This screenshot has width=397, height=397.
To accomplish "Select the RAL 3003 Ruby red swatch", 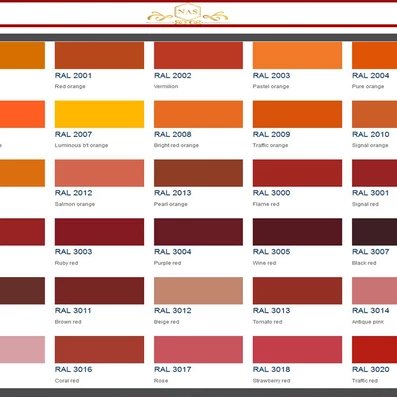I will [99, 232].
